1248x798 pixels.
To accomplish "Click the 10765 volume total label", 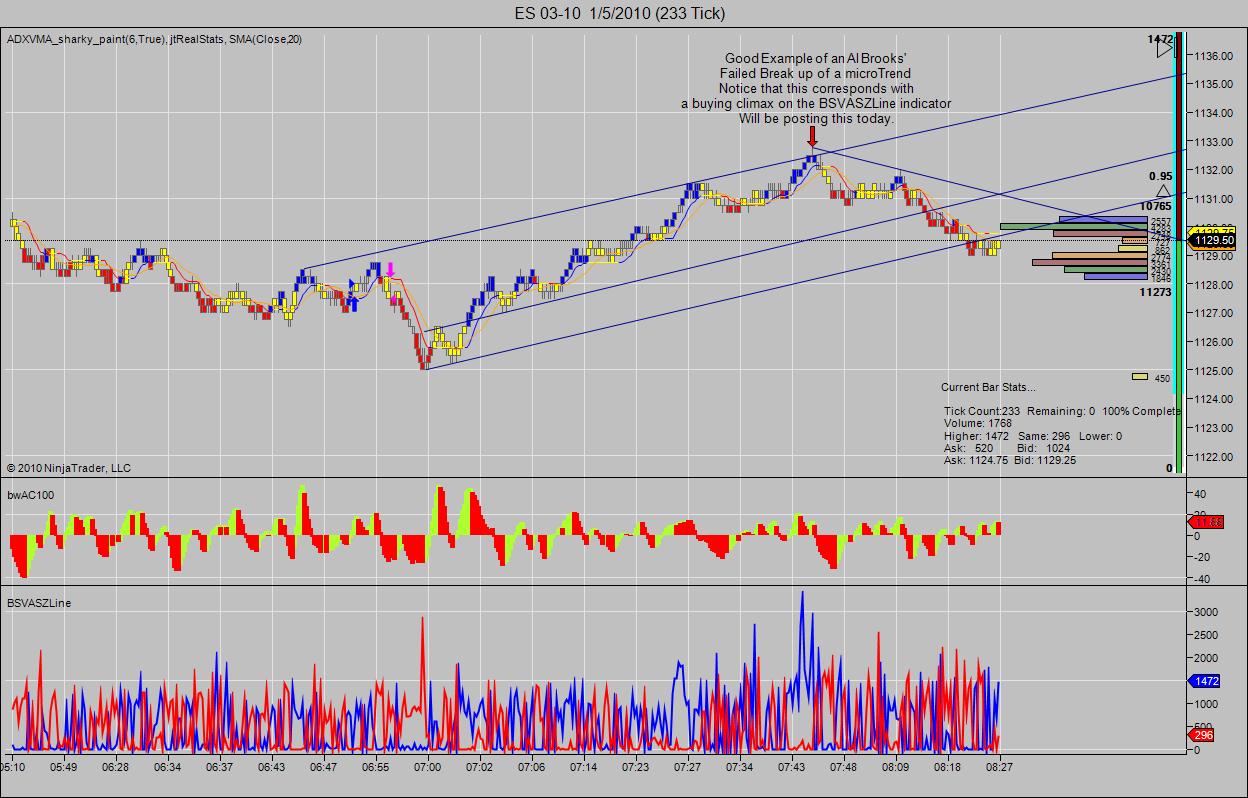I will pyautogui.click(x=1155, y=205).
